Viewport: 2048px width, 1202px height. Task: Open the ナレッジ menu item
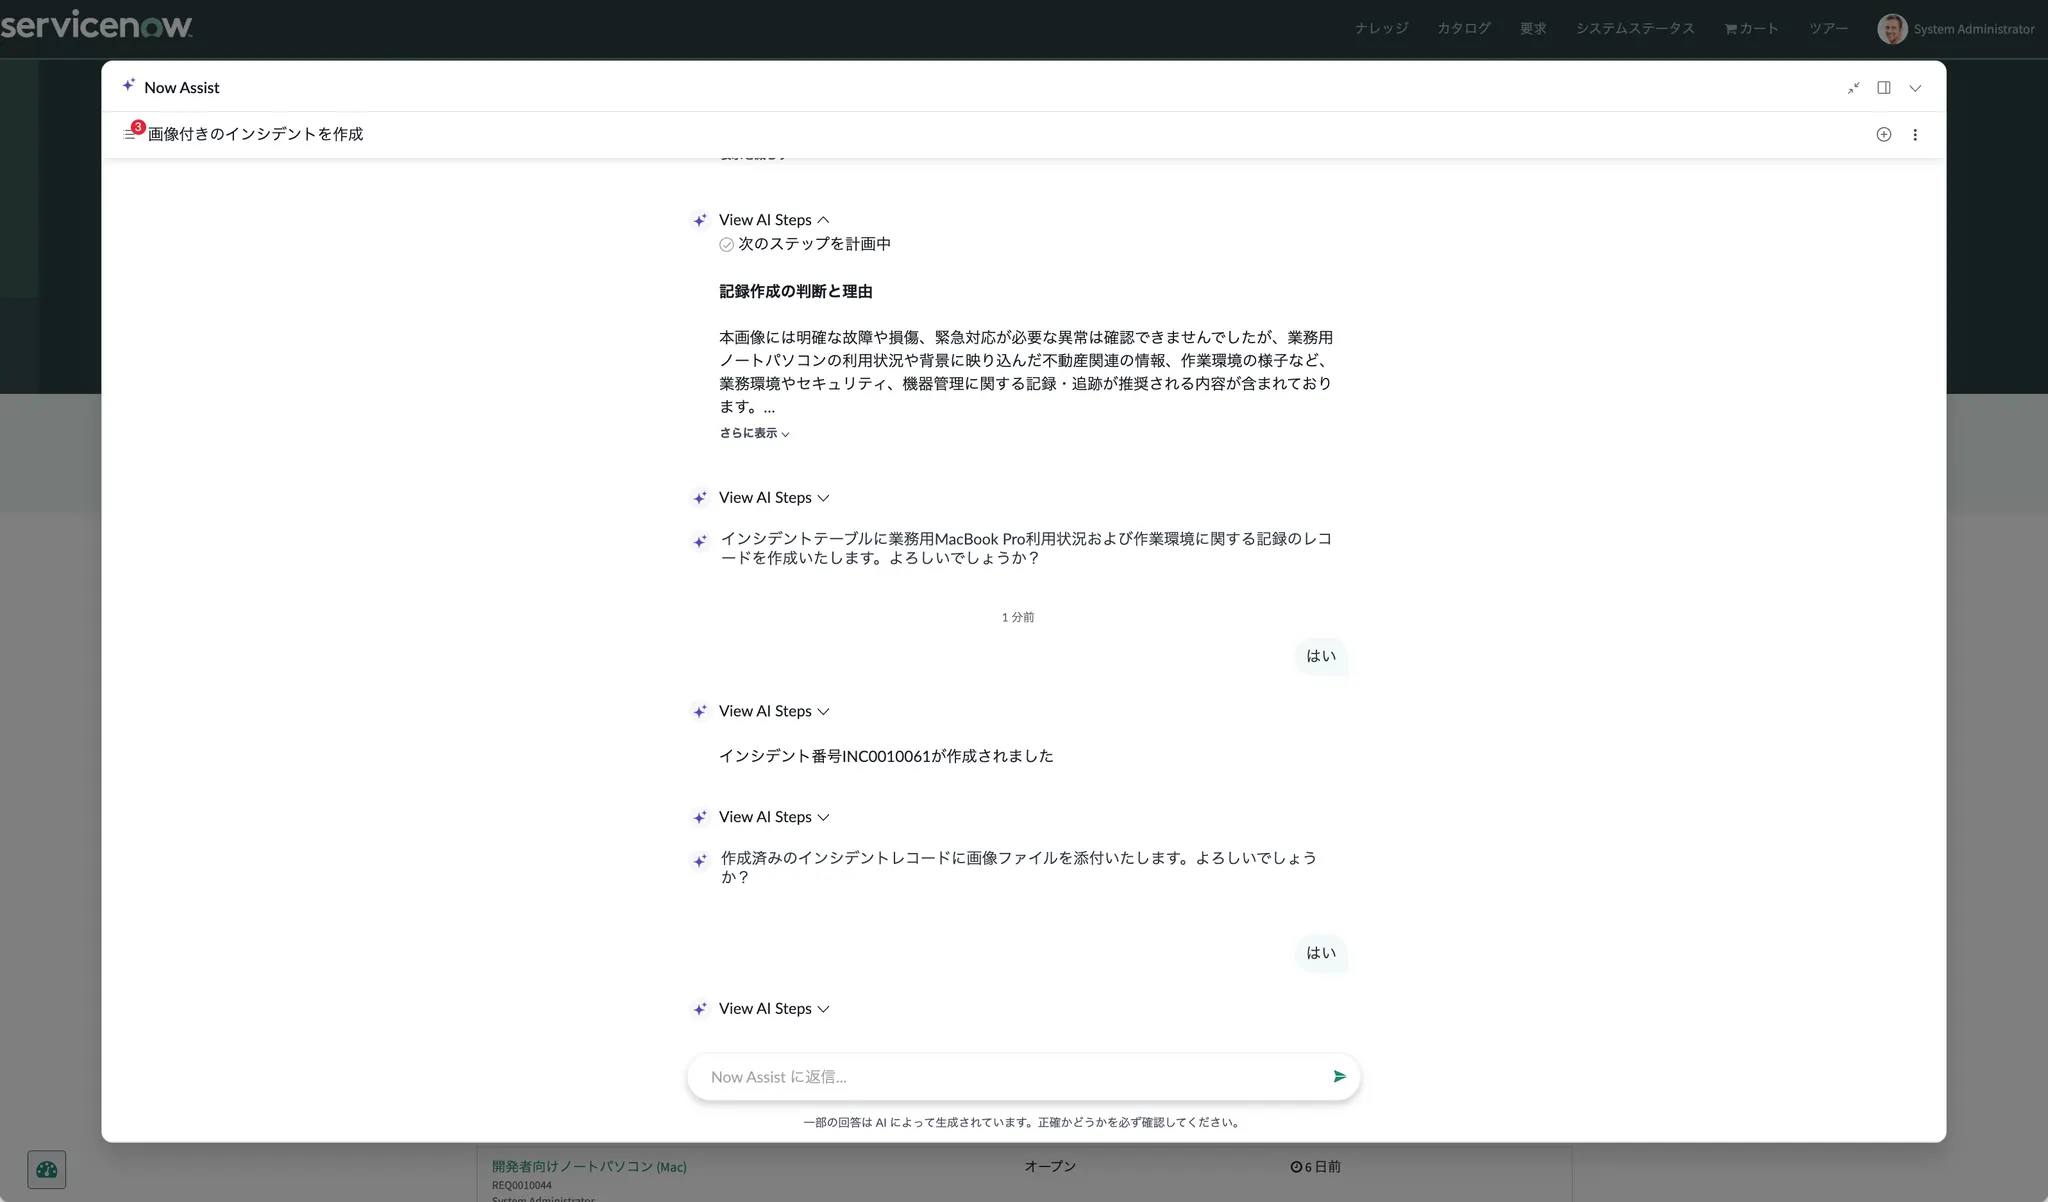1381,29
